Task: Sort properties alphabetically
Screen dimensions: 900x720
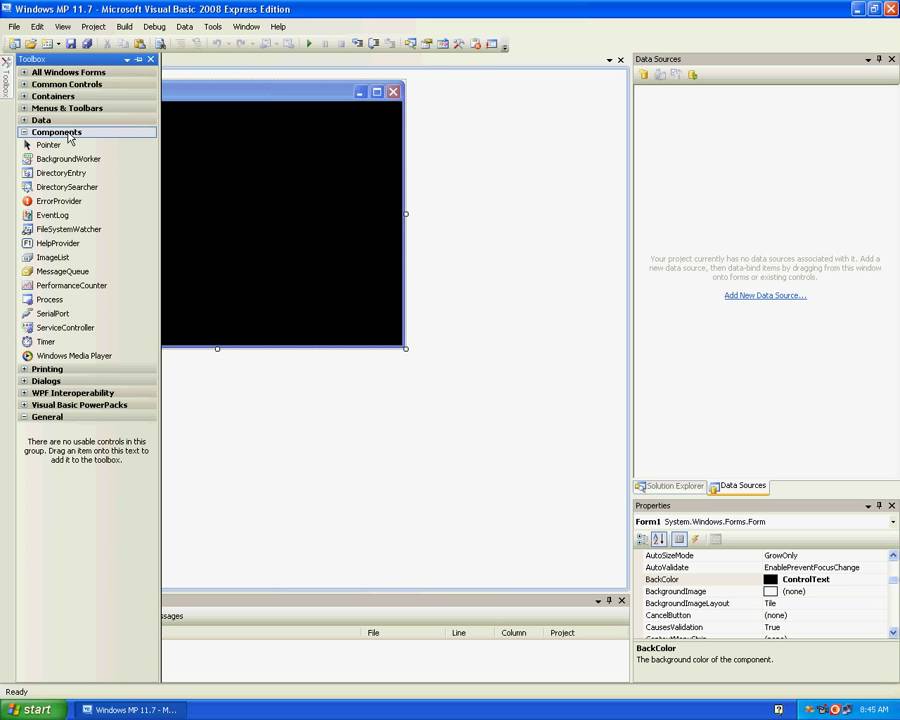Action: (659, 539)
